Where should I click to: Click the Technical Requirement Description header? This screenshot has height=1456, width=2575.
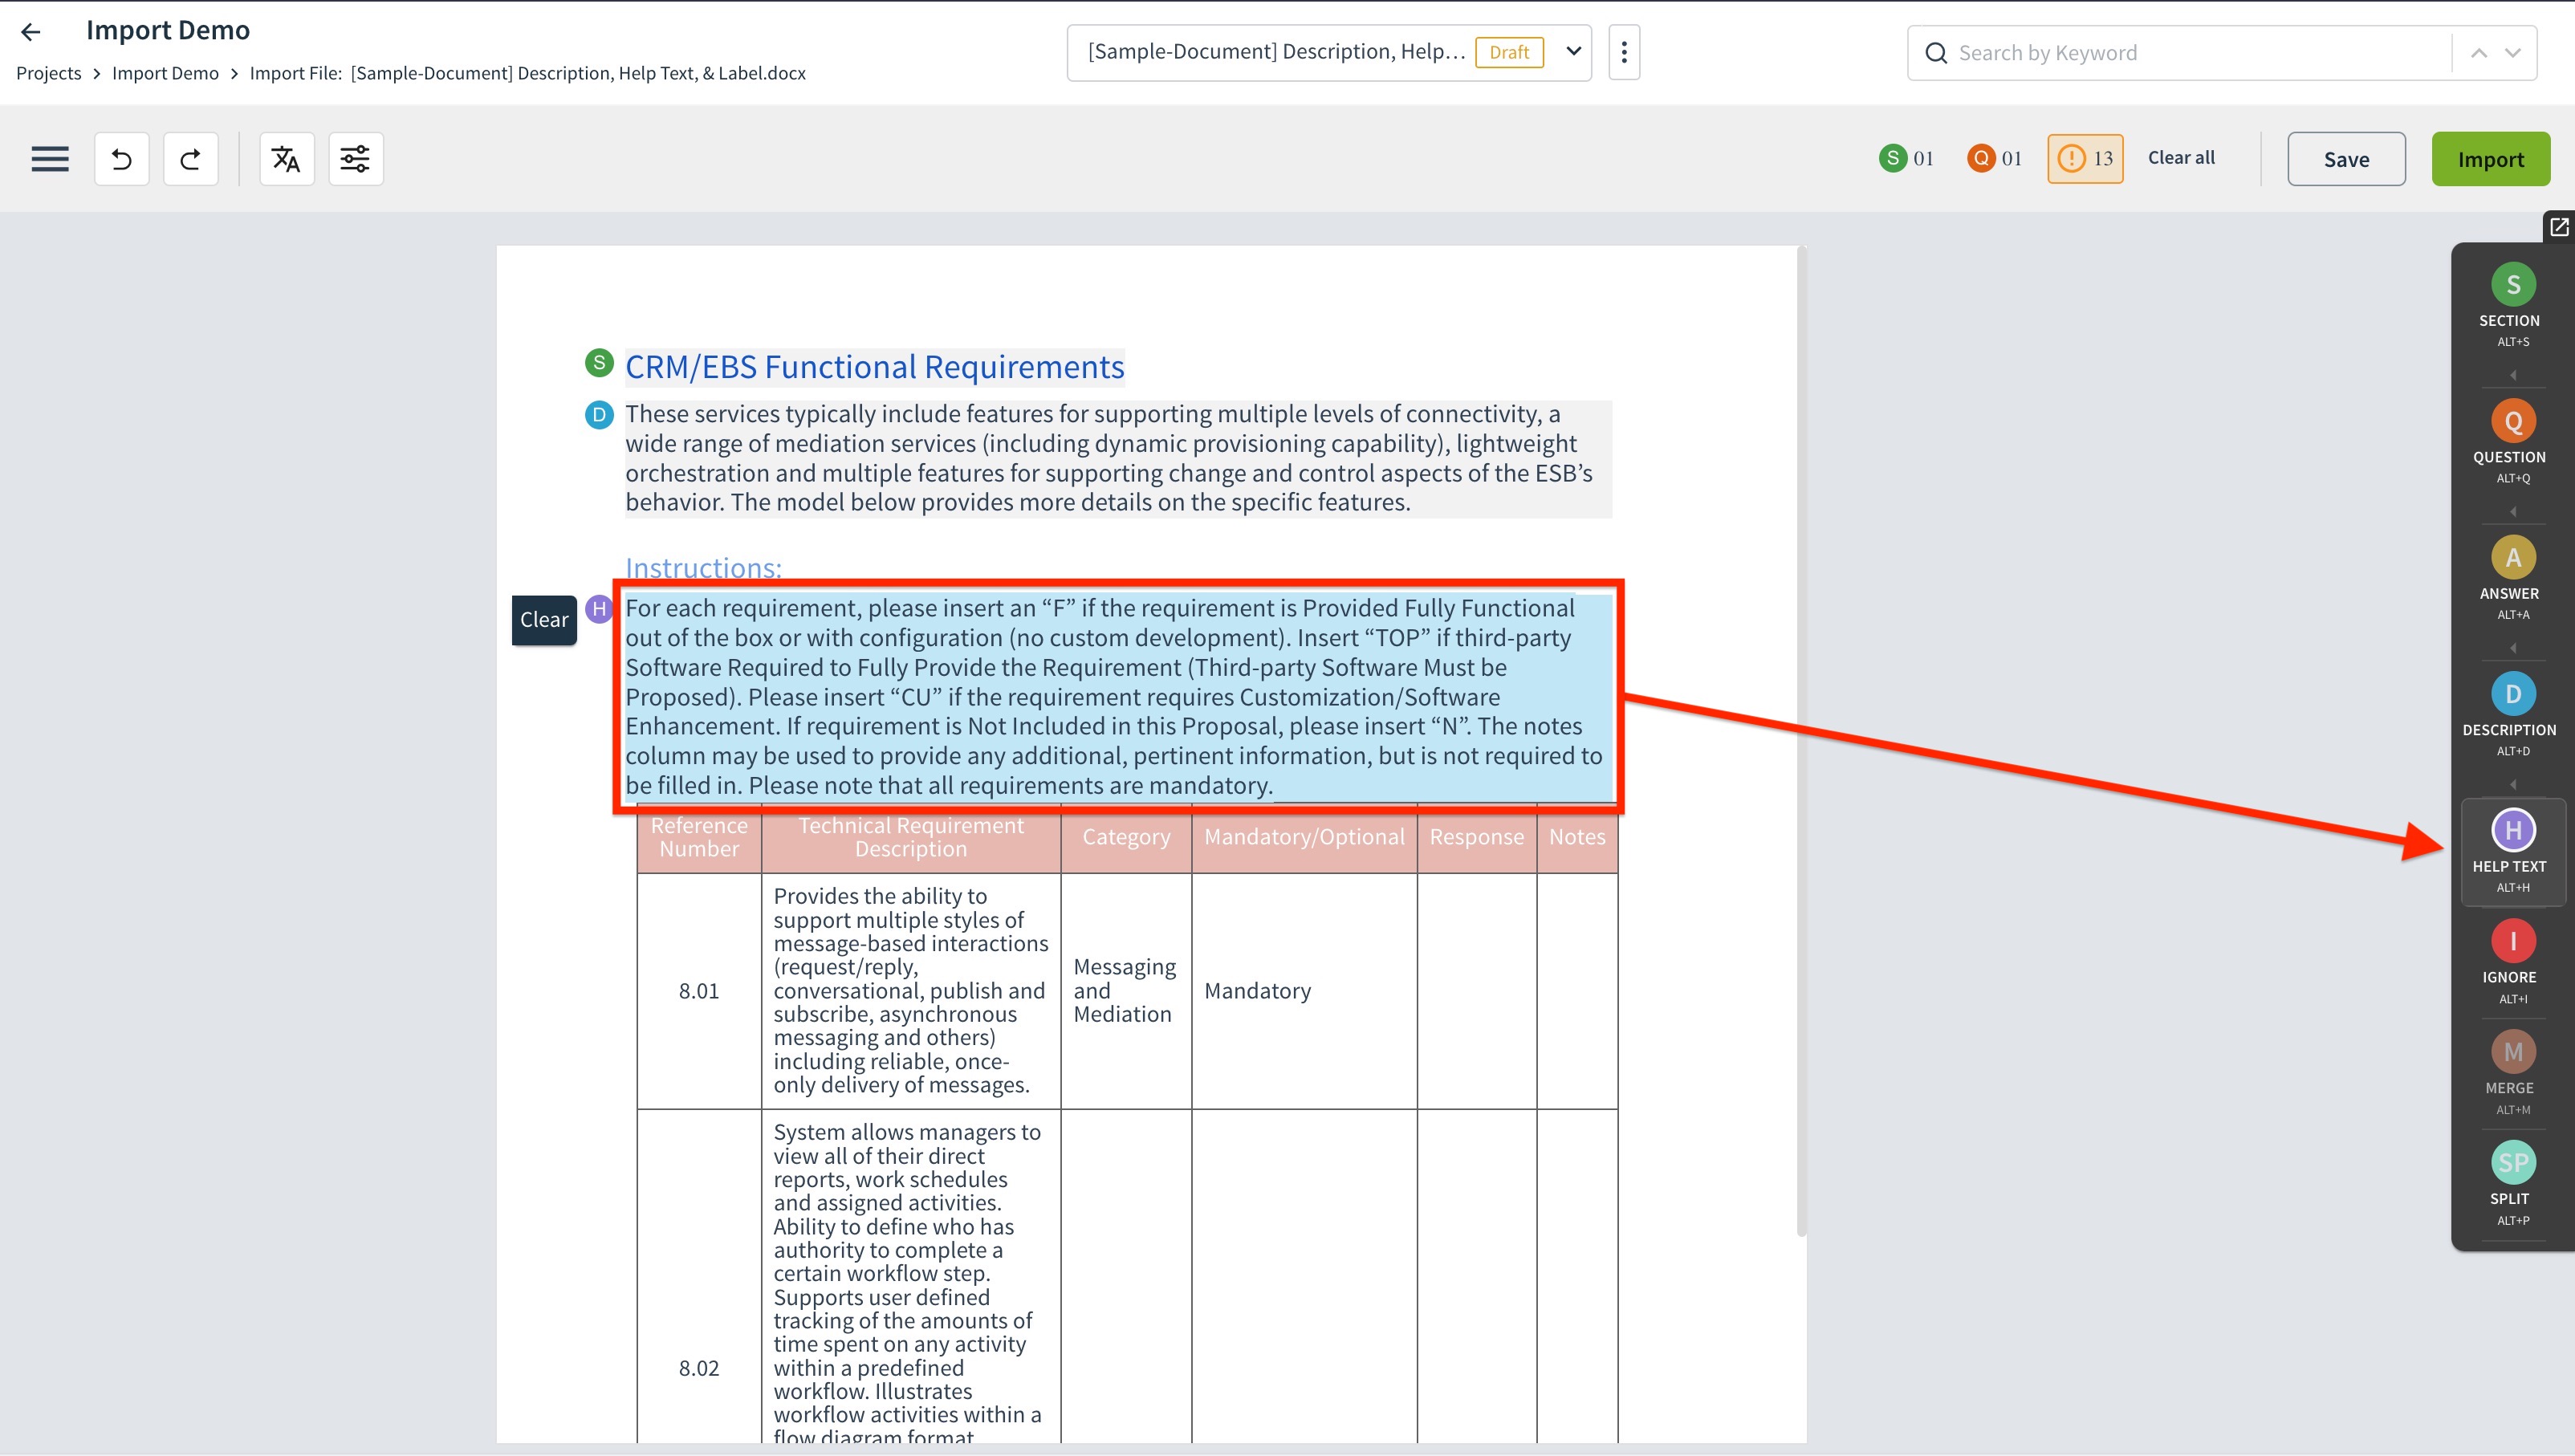(x=910, y=837)
